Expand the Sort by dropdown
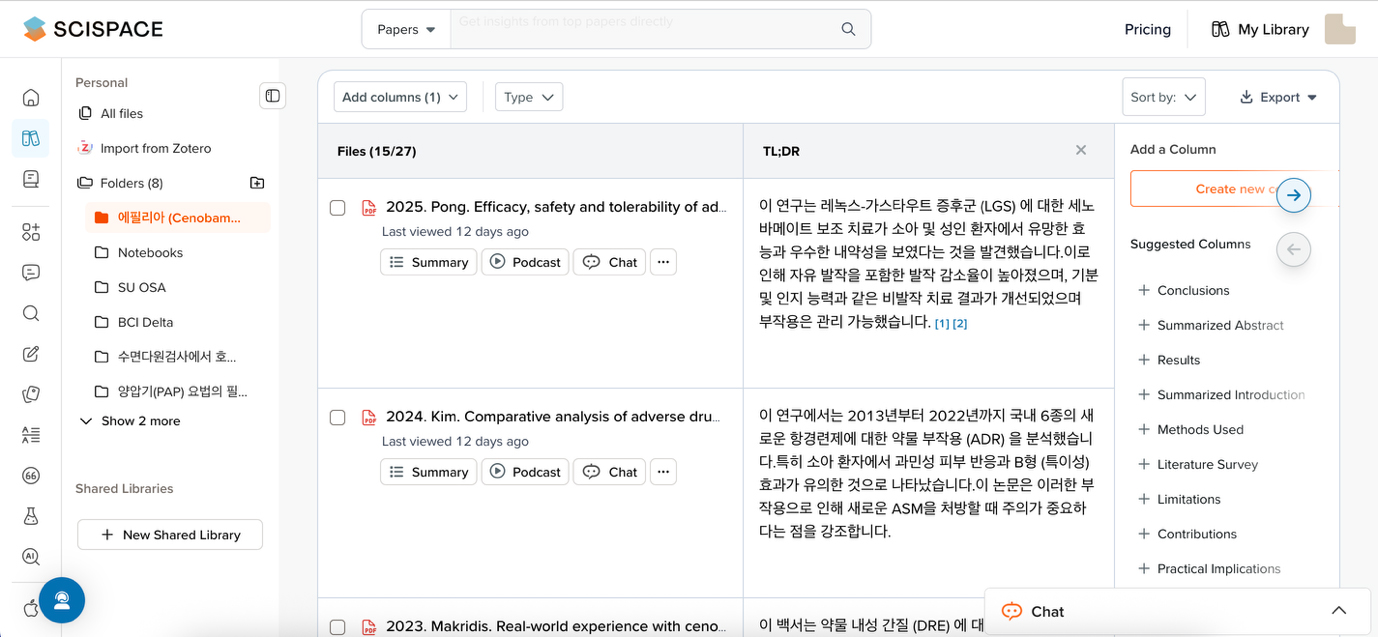This screenshot has width=1378, height=637. point(1163,97)
